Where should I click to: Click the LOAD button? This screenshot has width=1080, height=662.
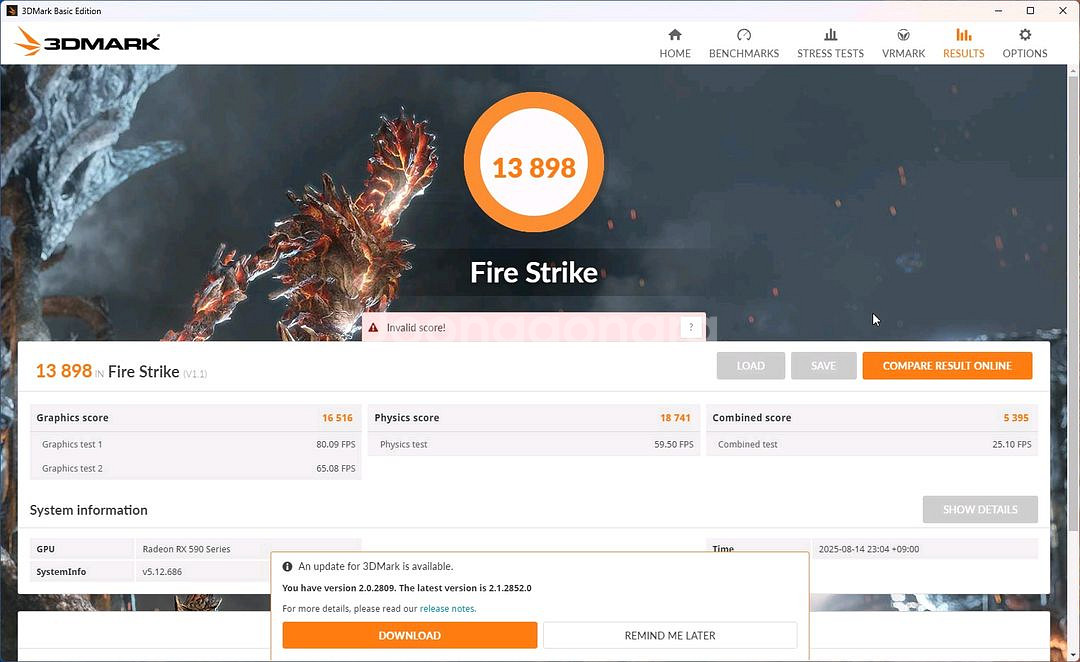(x=751, y=366)
